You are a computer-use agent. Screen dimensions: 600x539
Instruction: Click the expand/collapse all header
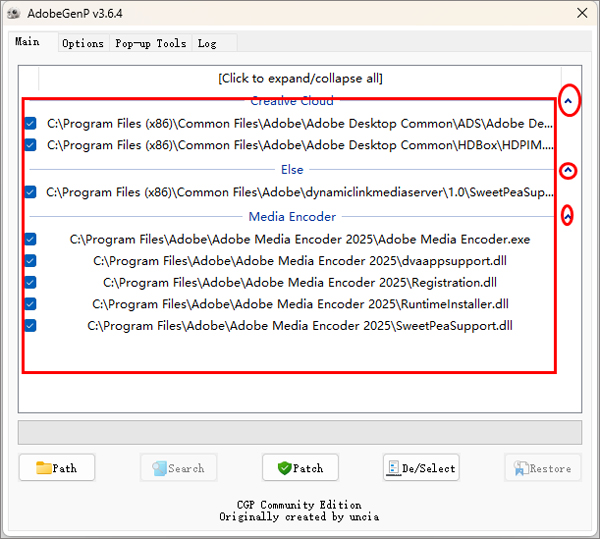[x=300, y=78]
